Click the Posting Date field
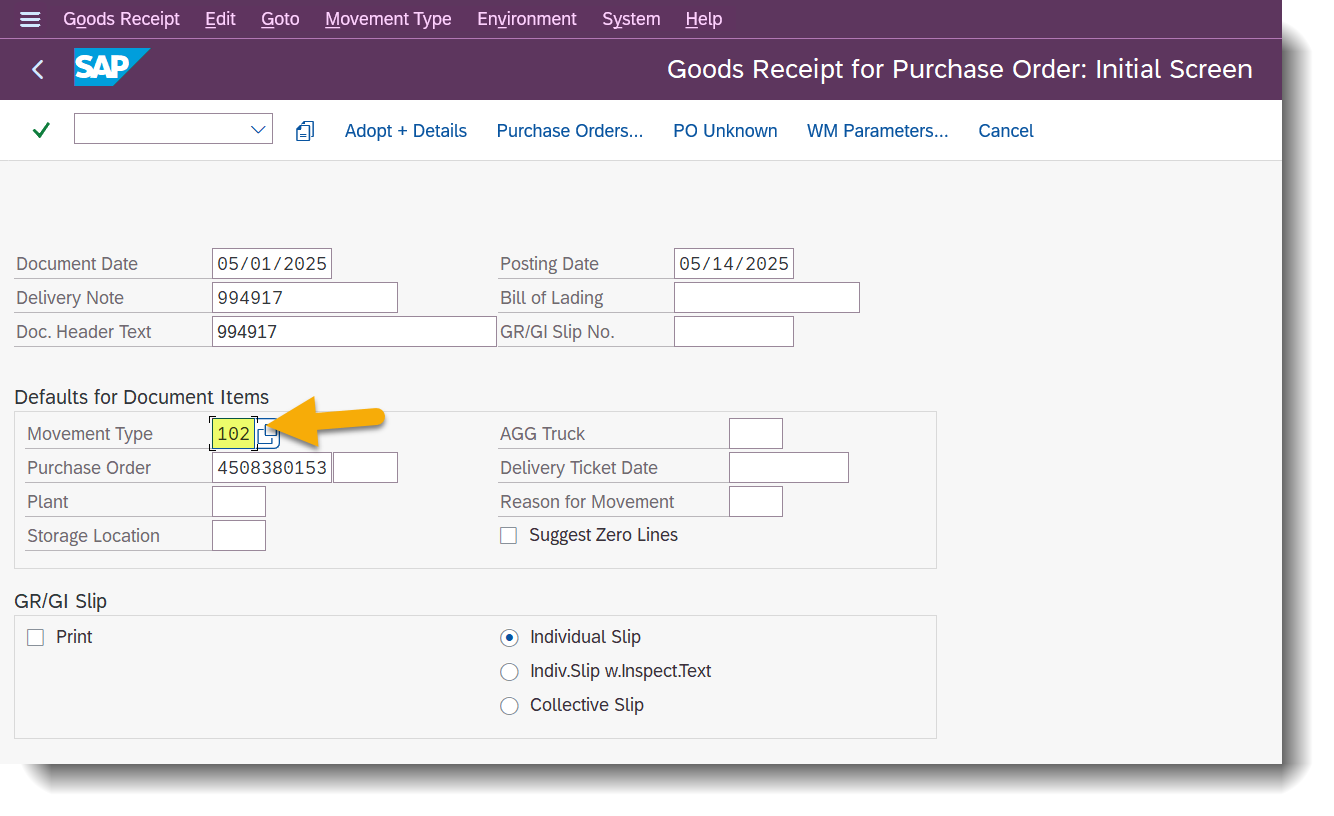Image resolution: width=1334 pixels, height=816 pixels. click(x=734, y=263)
